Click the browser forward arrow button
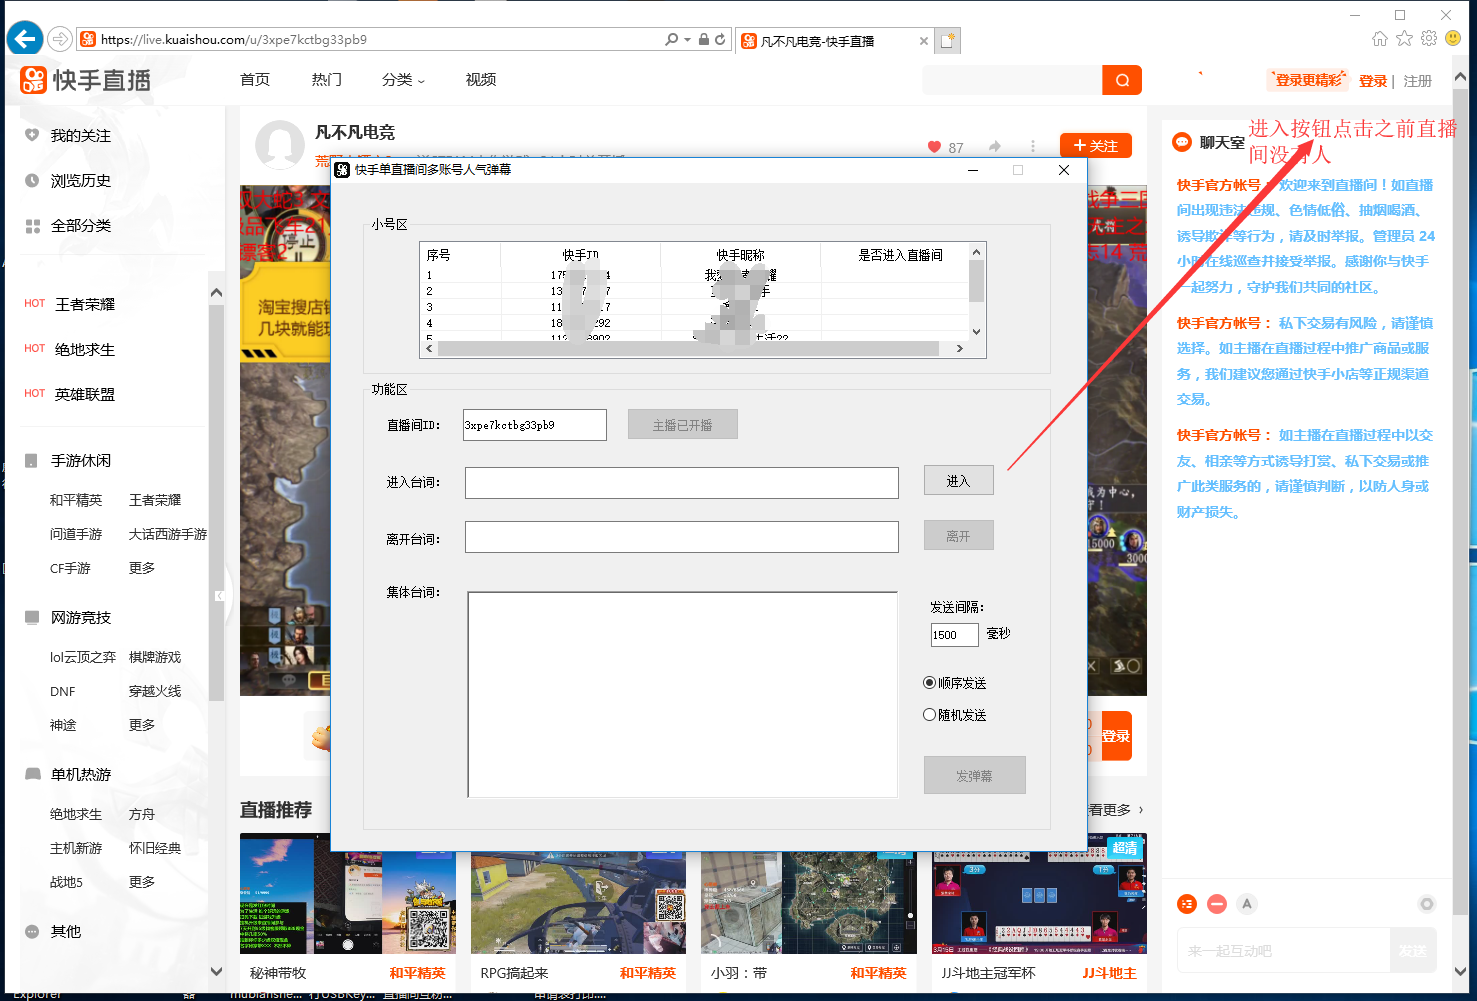This screenshot has height=1001, width=1477. (60, 39)
